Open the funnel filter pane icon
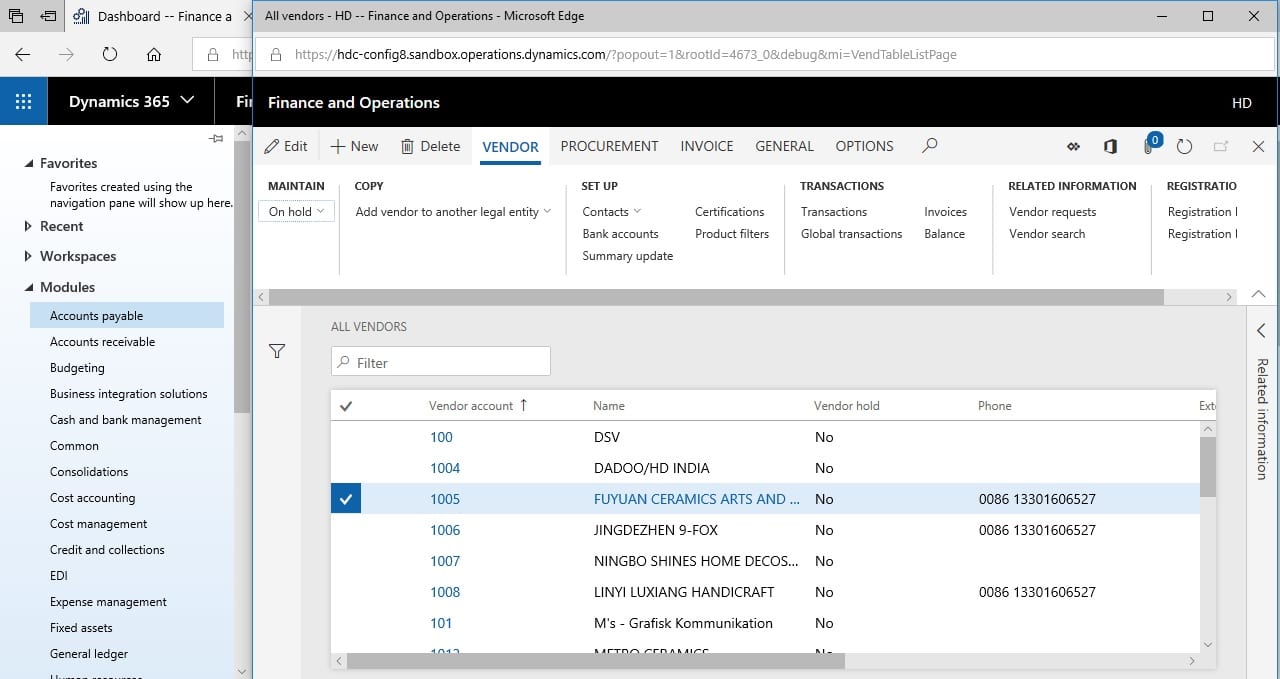This screenshot has height=679, width=1280. click(x=277, y=351)
